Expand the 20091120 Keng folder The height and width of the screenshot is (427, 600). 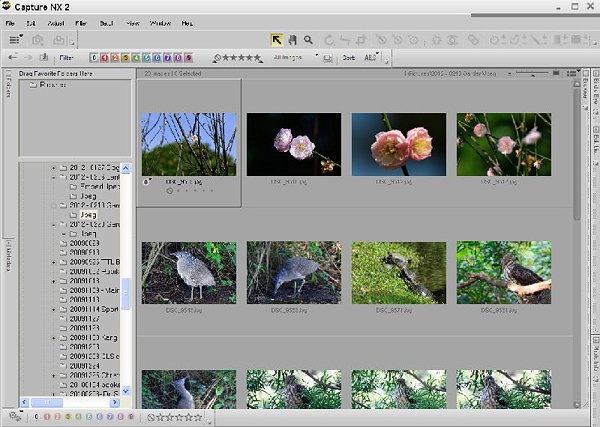pos(54,338)
